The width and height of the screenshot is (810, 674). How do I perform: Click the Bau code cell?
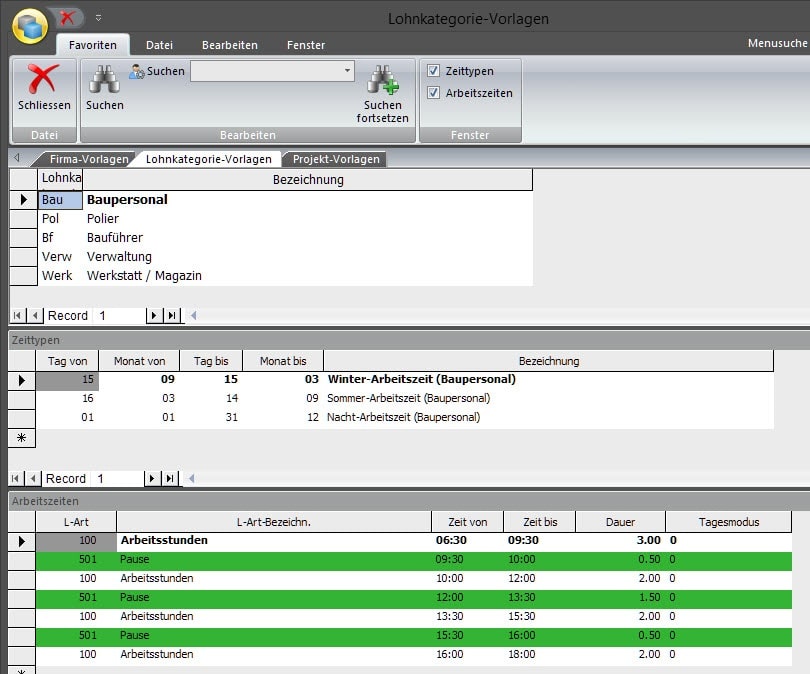click(60, 200)
